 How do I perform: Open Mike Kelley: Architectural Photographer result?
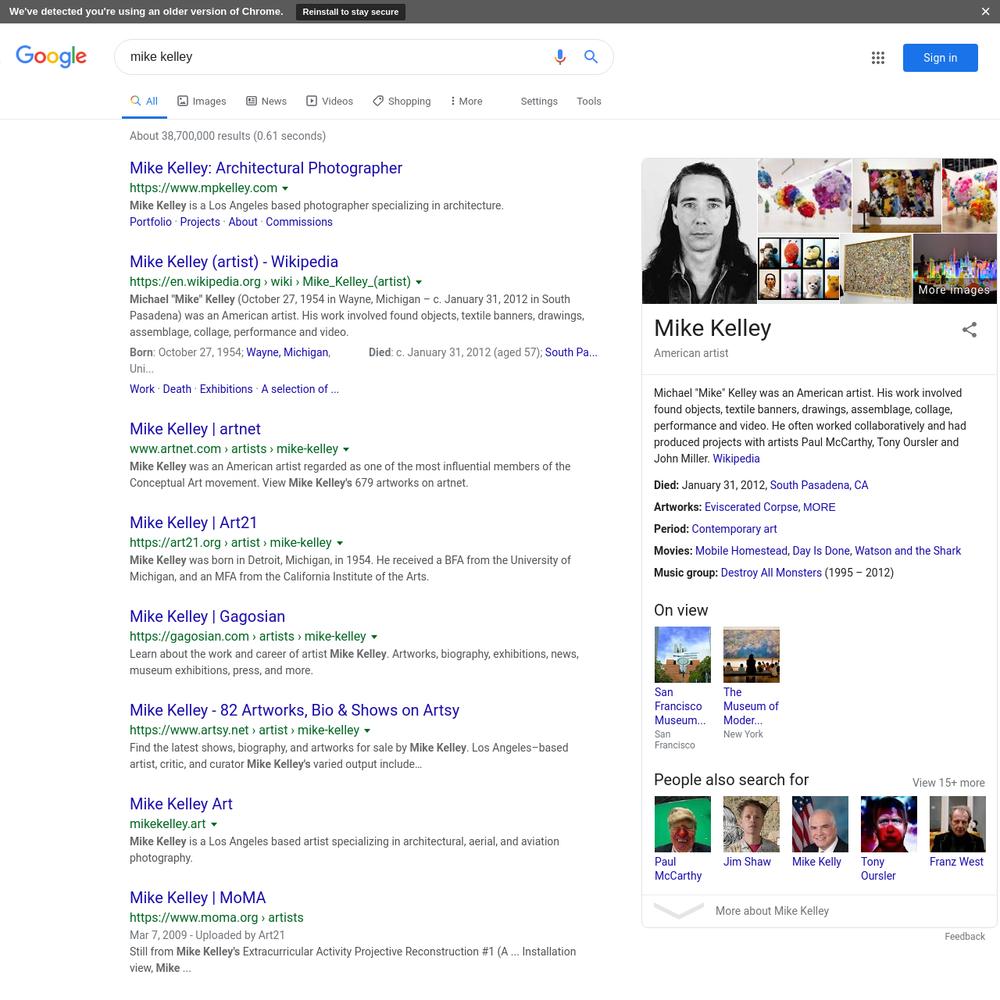click(265, 168)
